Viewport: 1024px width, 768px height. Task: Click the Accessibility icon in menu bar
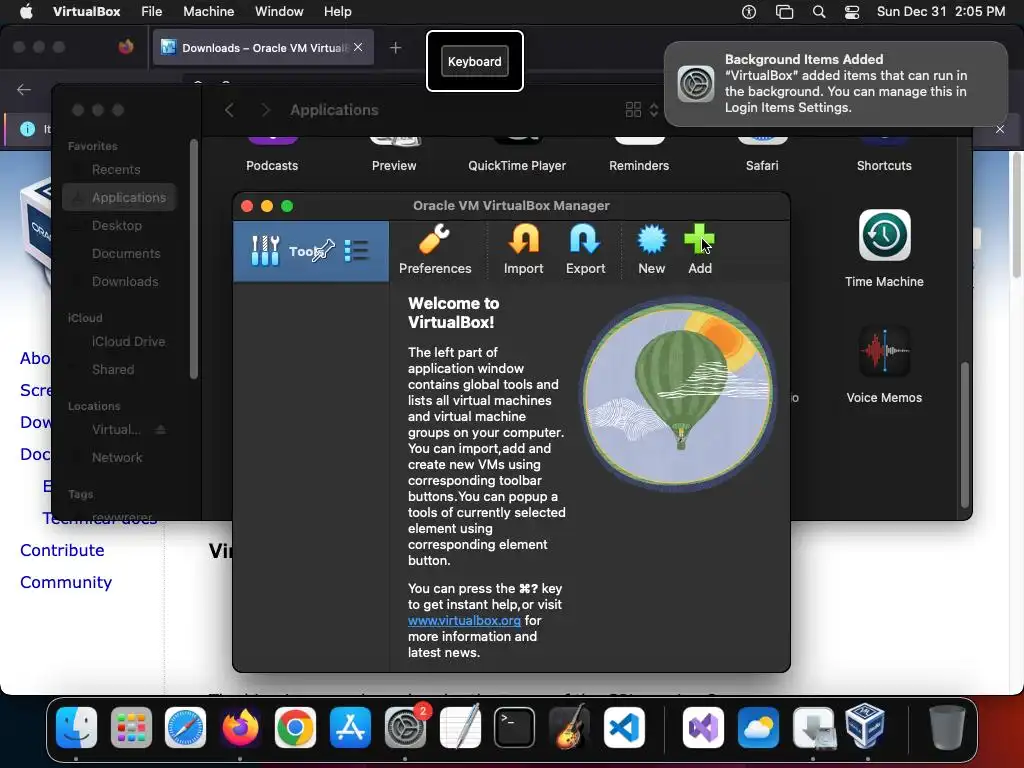[749, 12]
